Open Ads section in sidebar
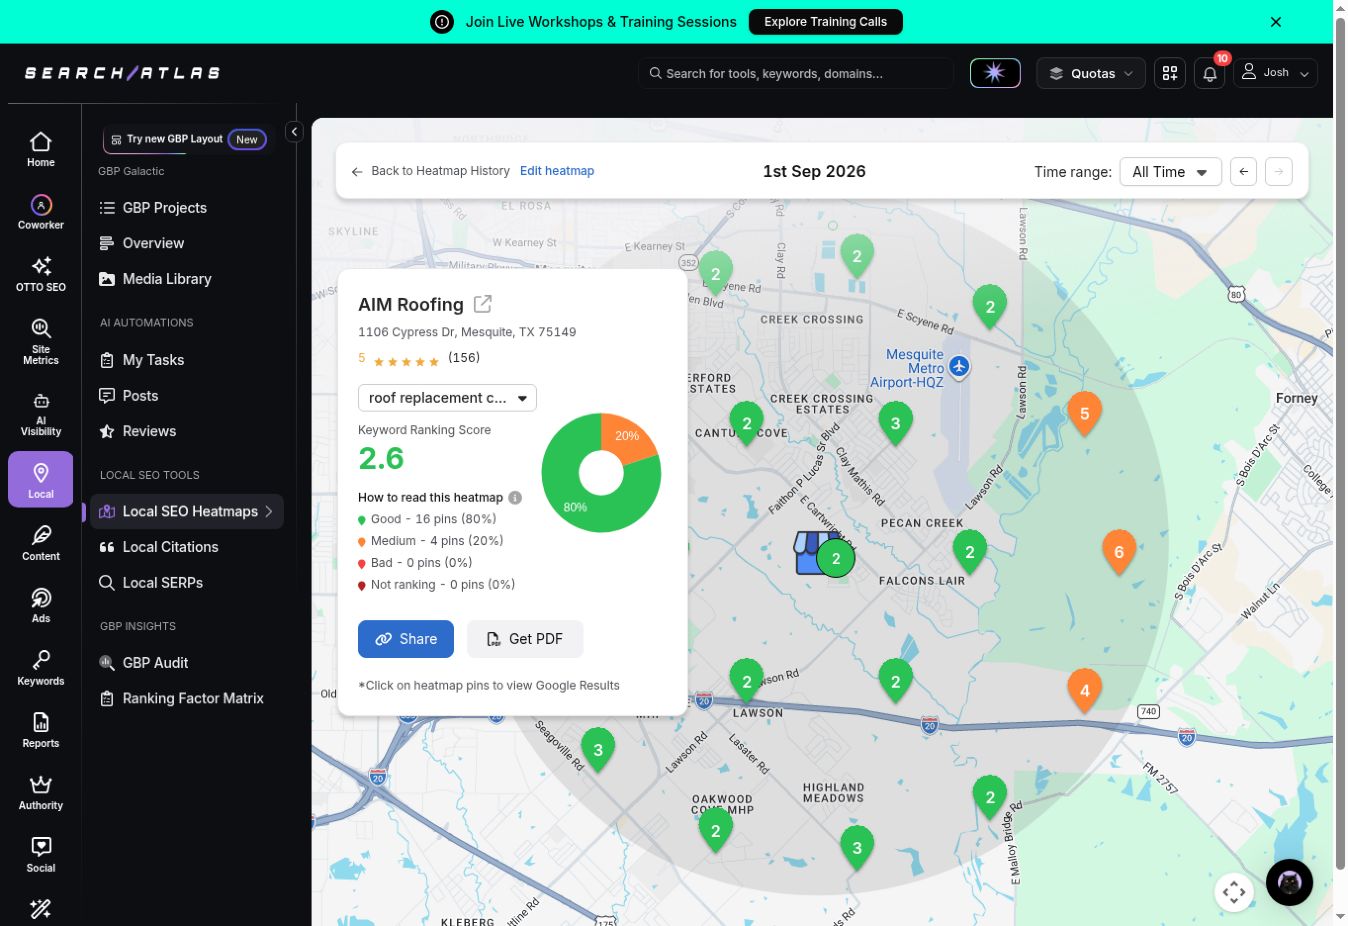The image size is (1348, 926). [x=41, y=605]
